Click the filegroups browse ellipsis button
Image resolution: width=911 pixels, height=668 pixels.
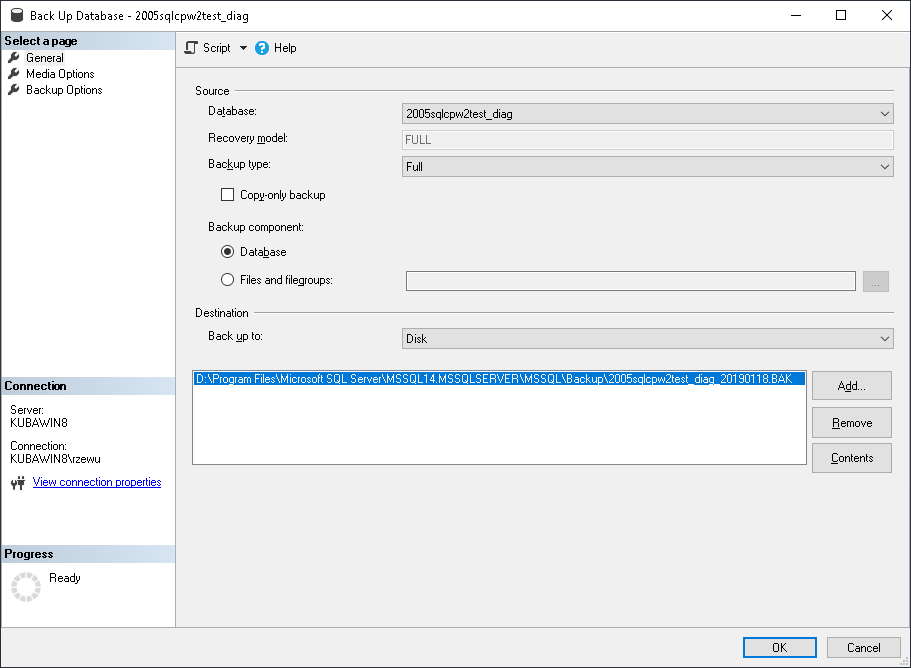876,281
